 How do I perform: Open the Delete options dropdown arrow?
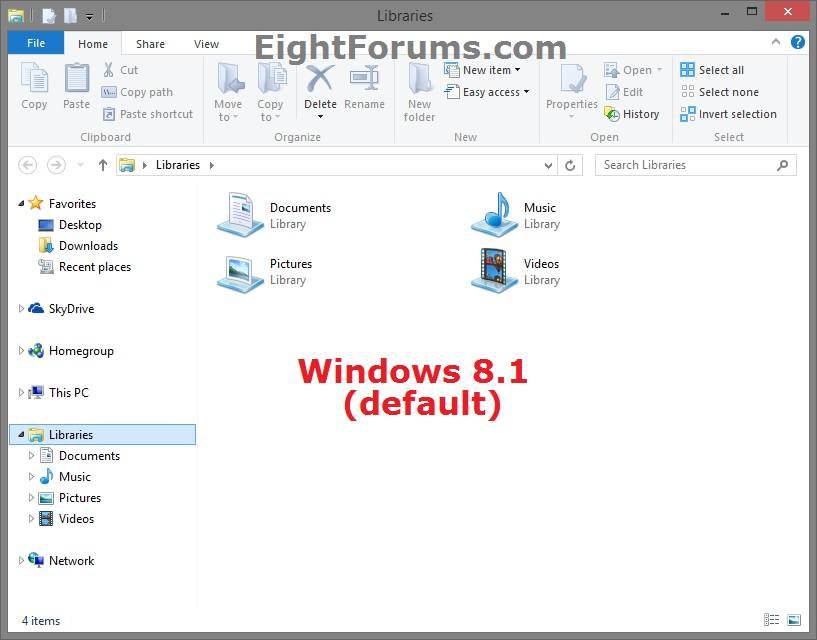pyautogui.click(x=320, y=117)
